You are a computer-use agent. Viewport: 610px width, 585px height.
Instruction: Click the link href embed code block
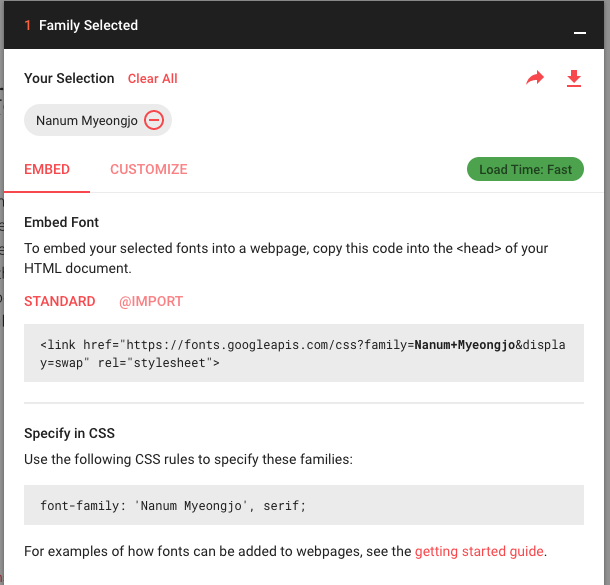304,353
